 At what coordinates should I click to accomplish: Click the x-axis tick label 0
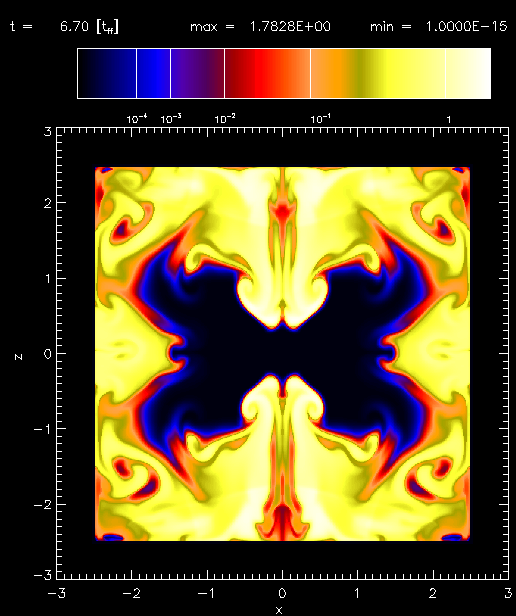coord(282,593)
